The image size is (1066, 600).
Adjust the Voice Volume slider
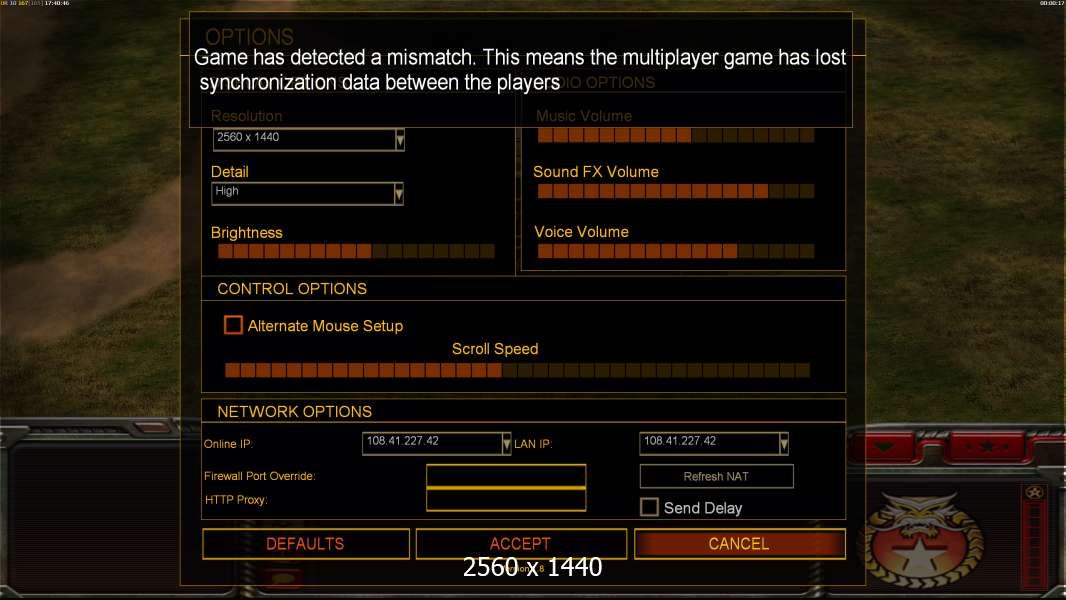[676, 251]
